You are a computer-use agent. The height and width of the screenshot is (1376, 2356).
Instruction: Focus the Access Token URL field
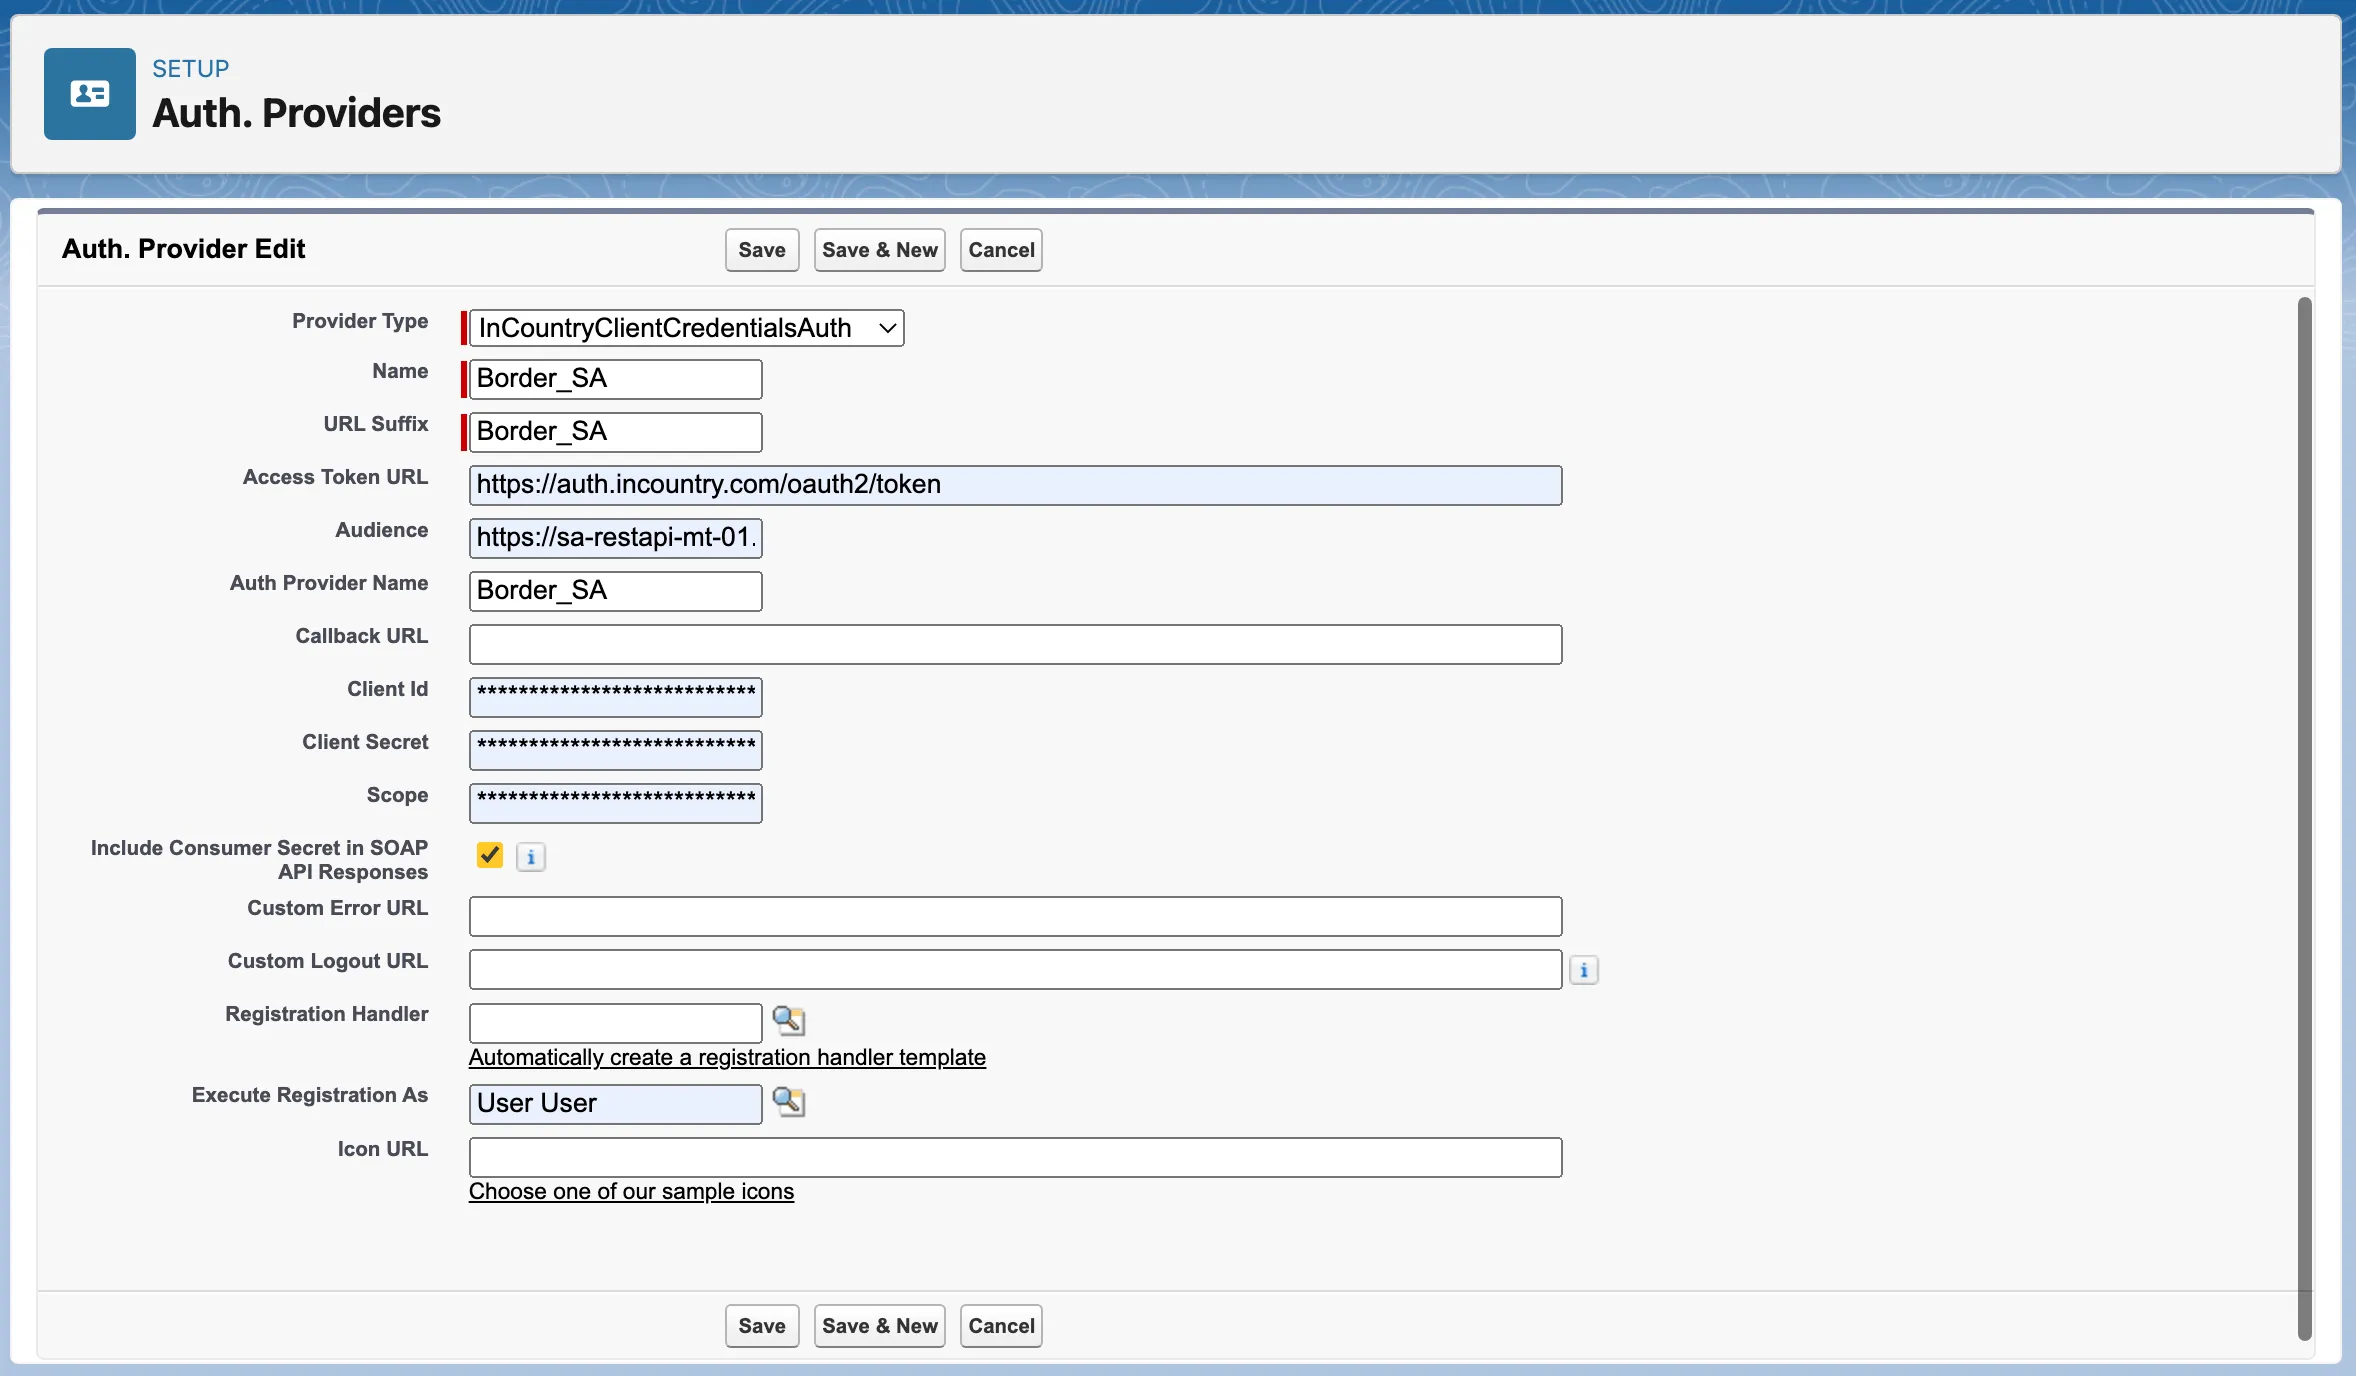click(x=1015, y=485)
